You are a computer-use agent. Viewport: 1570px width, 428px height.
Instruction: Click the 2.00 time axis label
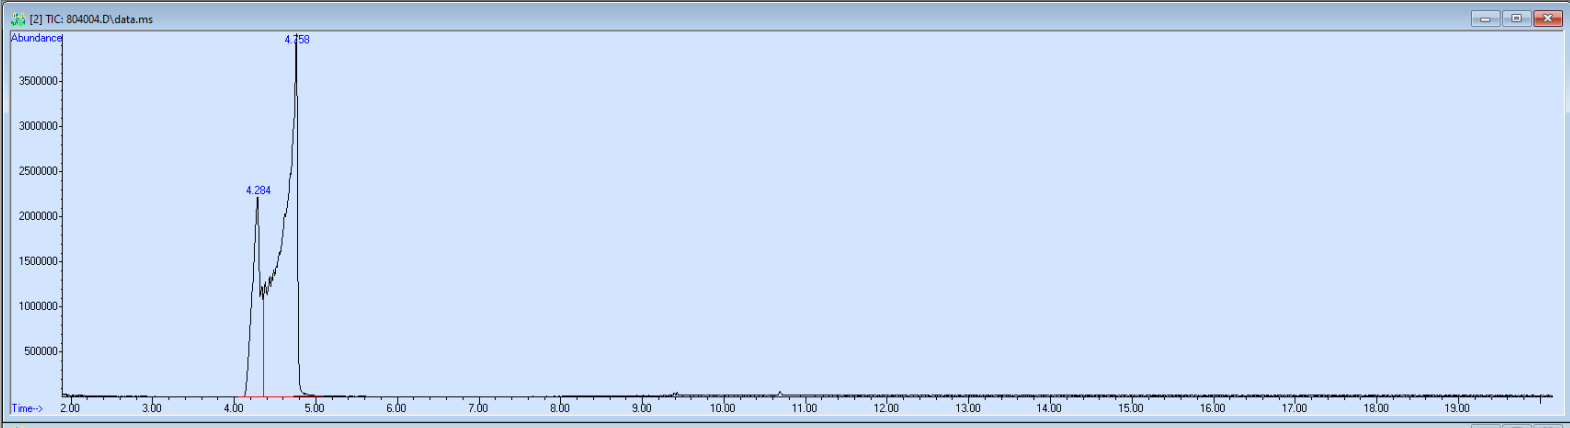tap(70, 408)
